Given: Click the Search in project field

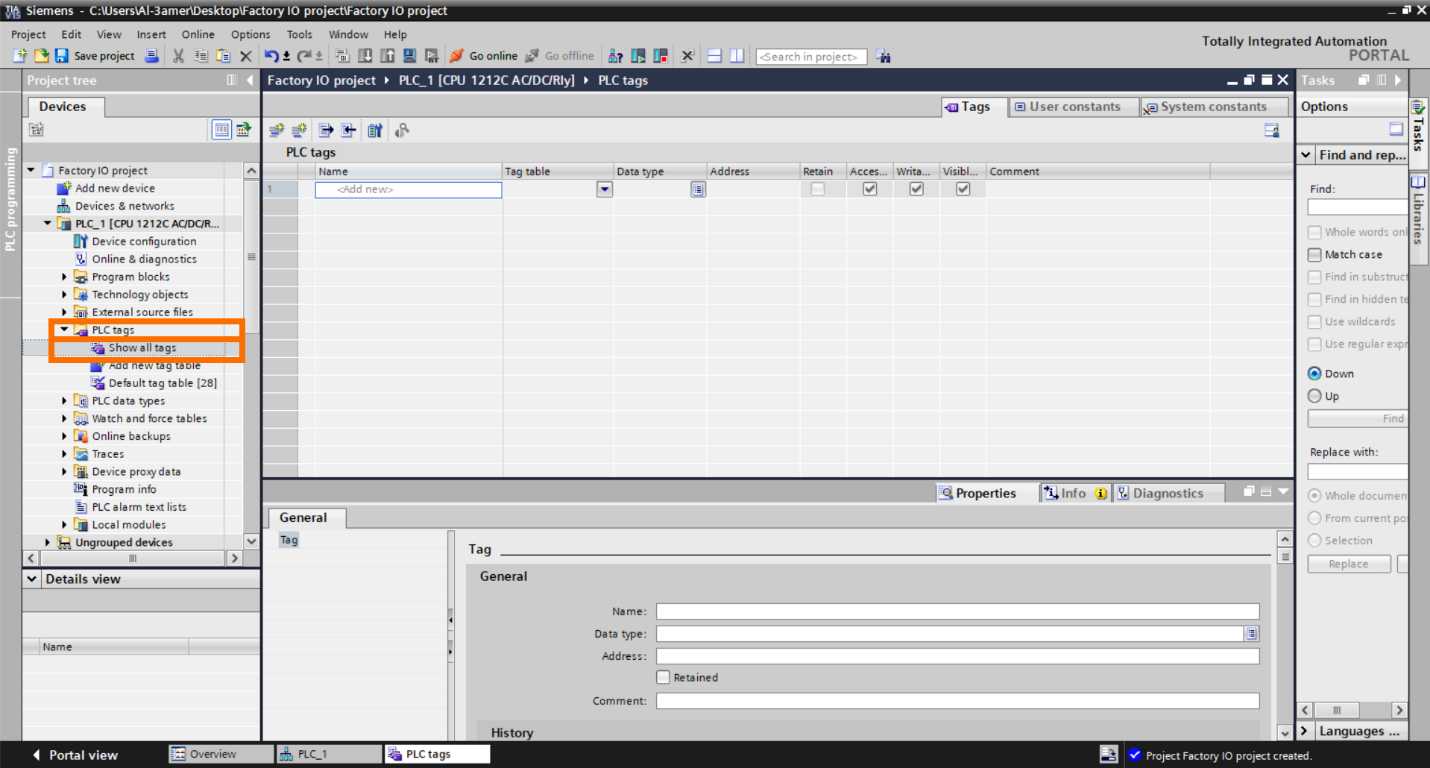Looking at the screenshot, I should [x=811, y=56].
